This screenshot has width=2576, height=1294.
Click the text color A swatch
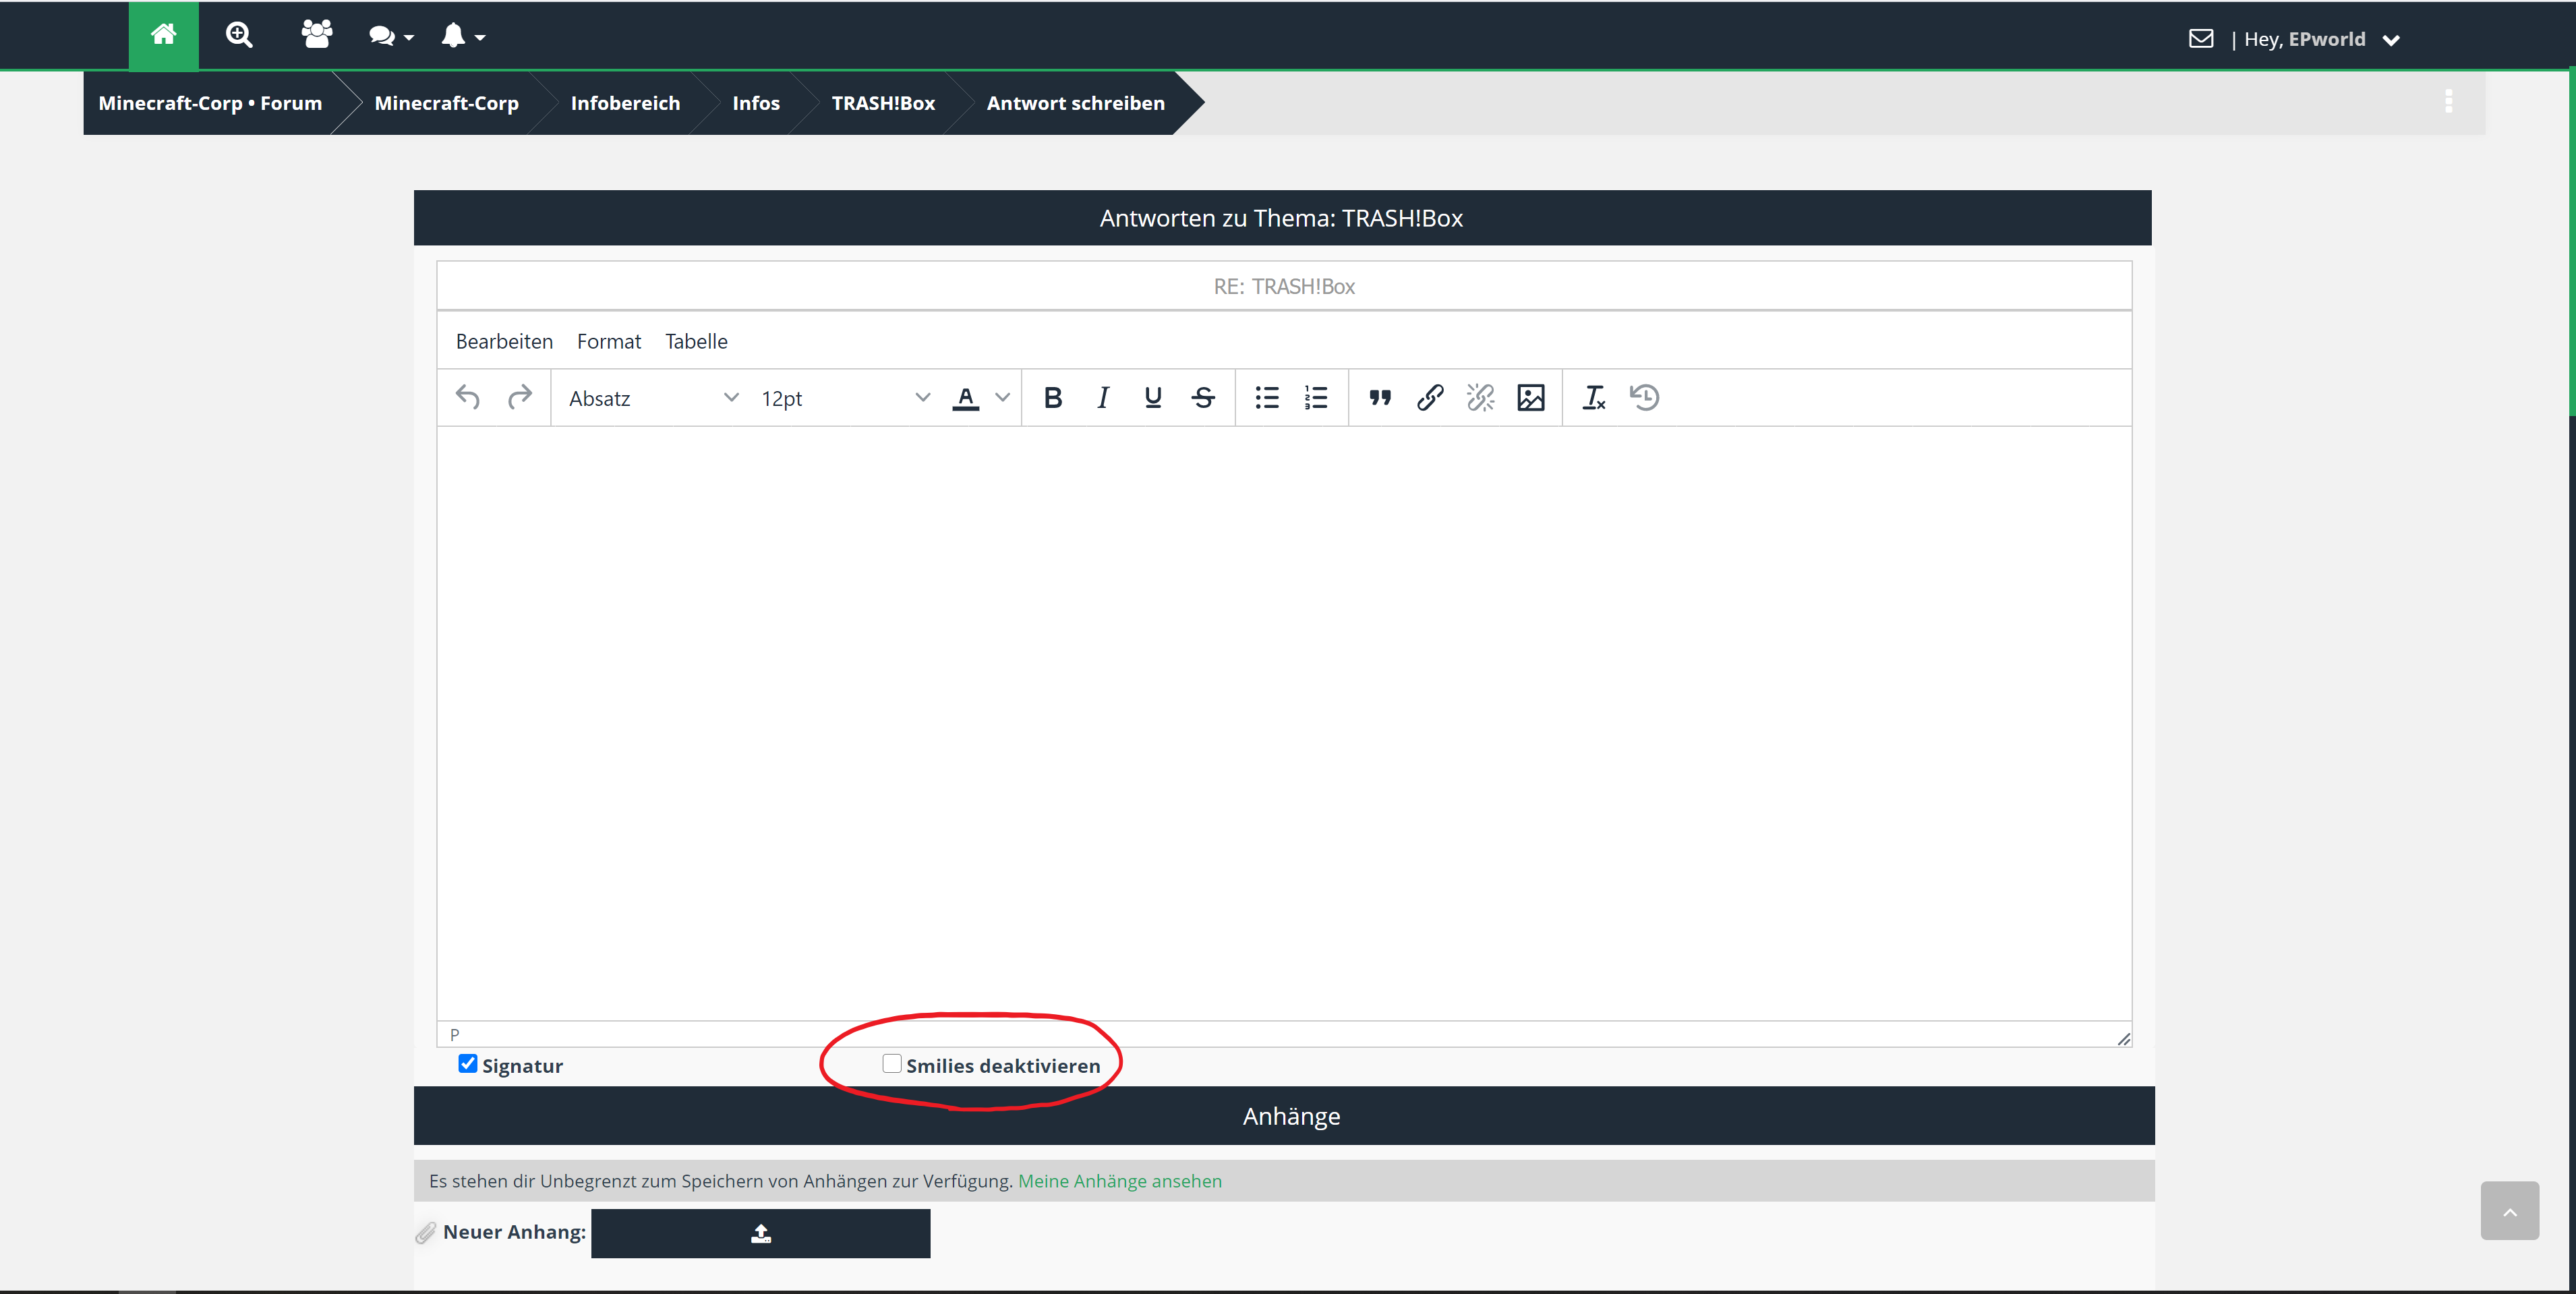965,398
